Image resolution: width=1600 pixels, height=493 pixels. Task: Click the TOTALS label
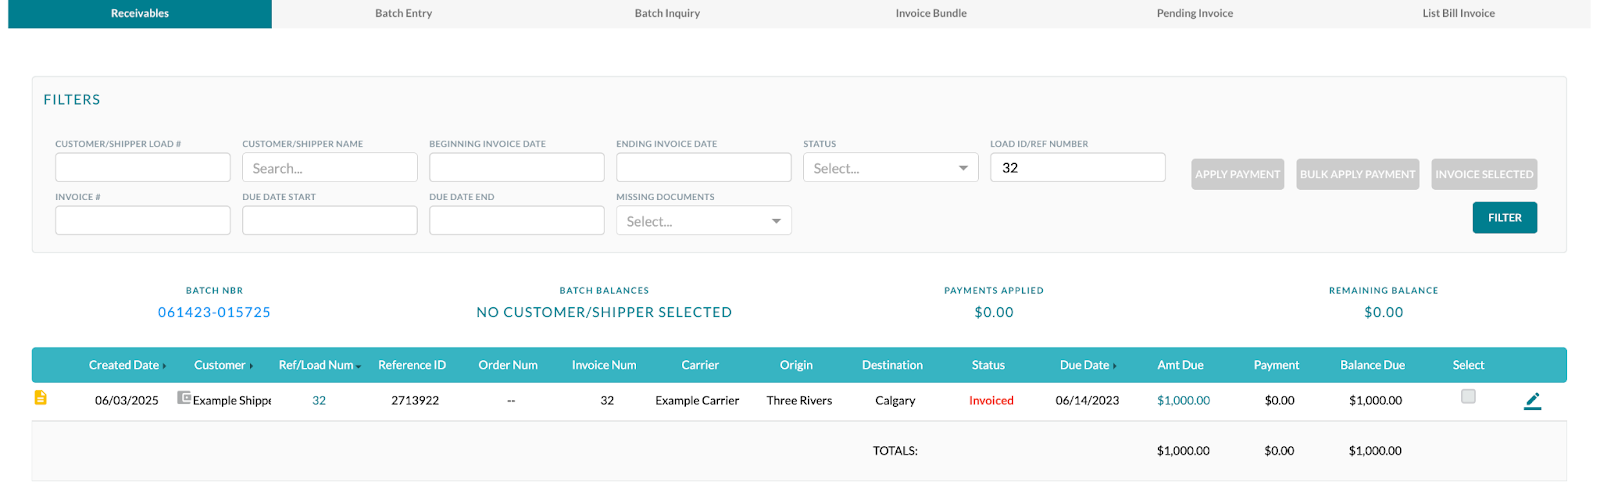tap(895, 451)
